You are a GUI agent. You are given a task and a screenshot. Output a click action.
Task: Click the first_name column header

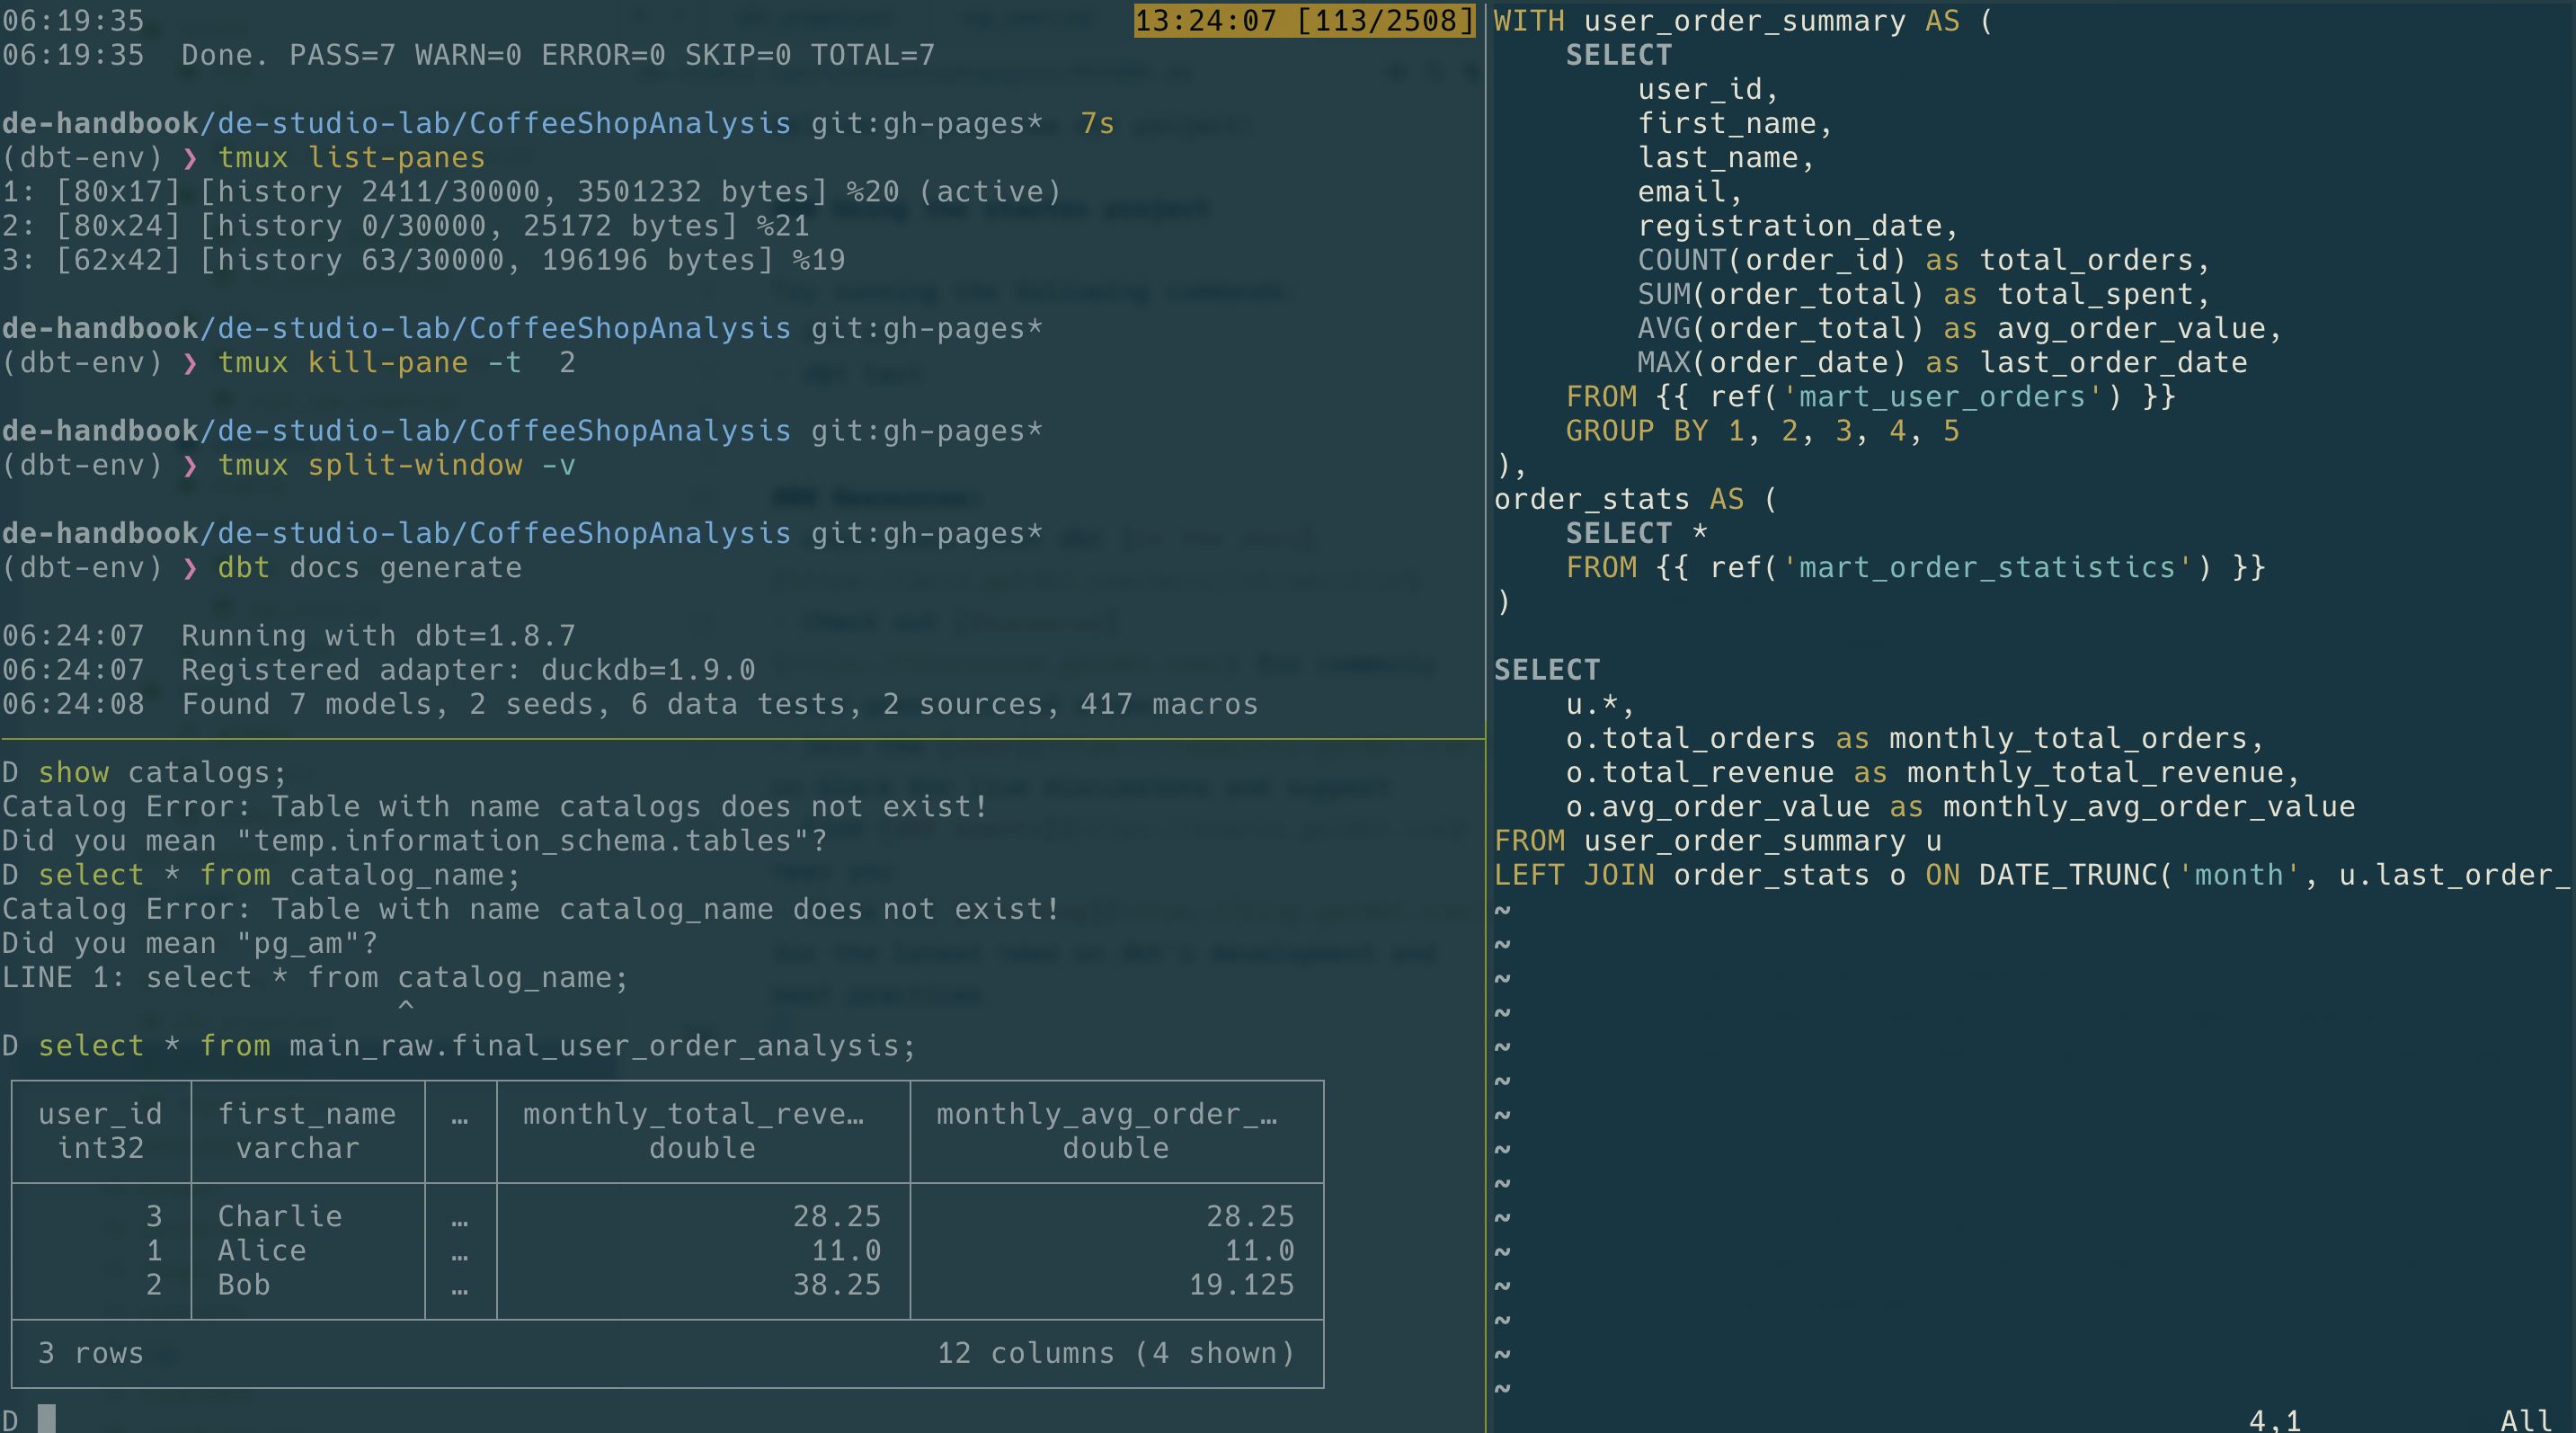[x=307, y=1113]
